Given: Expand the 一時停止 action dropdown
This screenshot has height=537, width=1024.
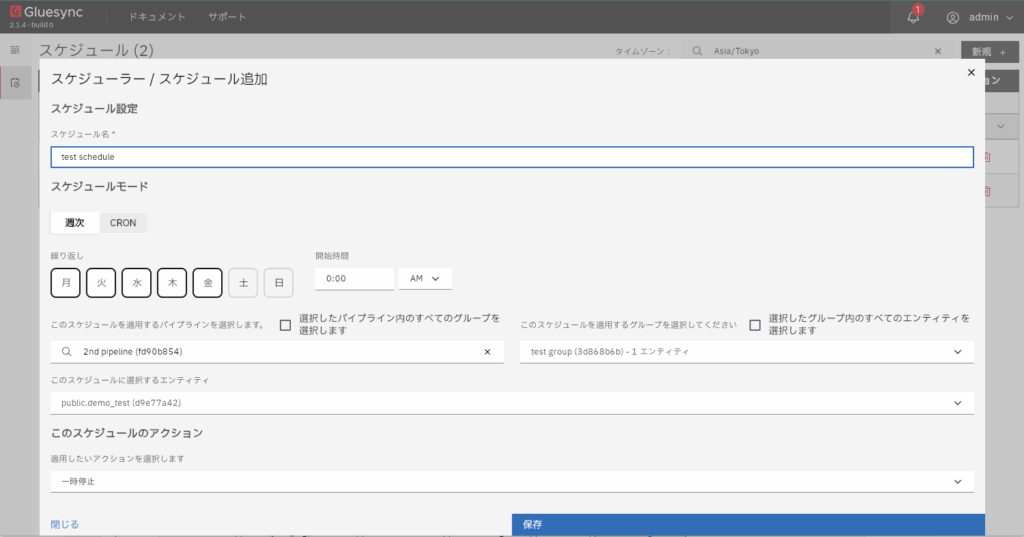Looking at the screenshot, I should (x=957, y=481).
